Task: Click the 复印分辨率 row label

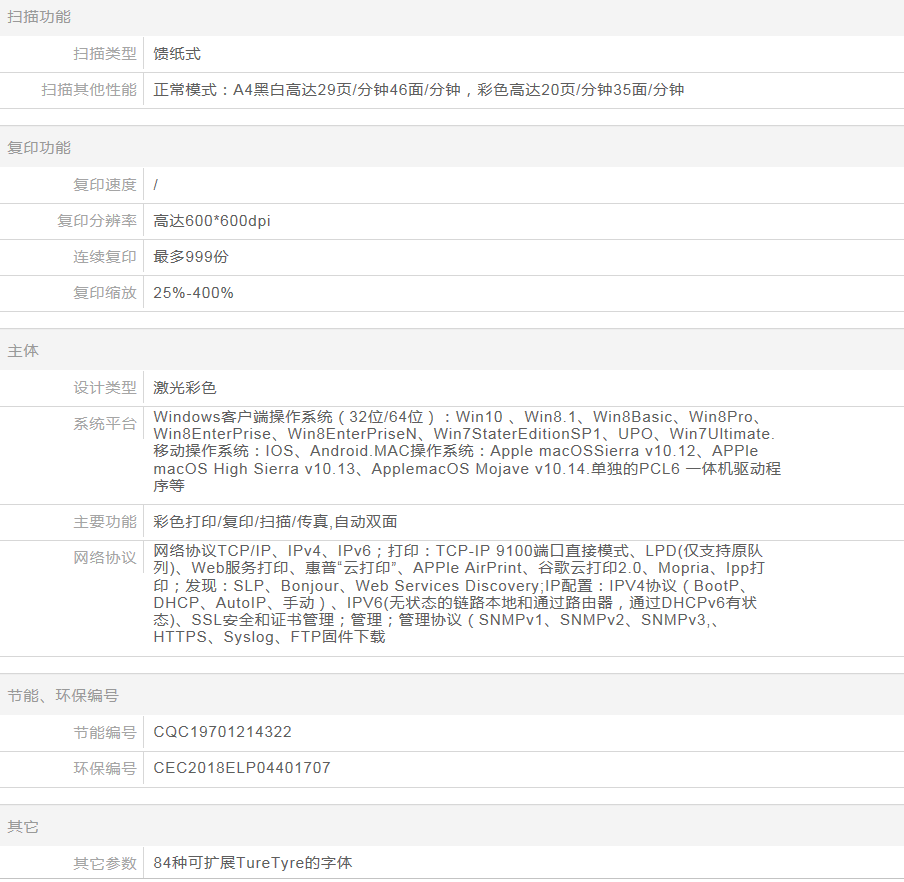Action: pyautogui.click(x=96, y=221)
